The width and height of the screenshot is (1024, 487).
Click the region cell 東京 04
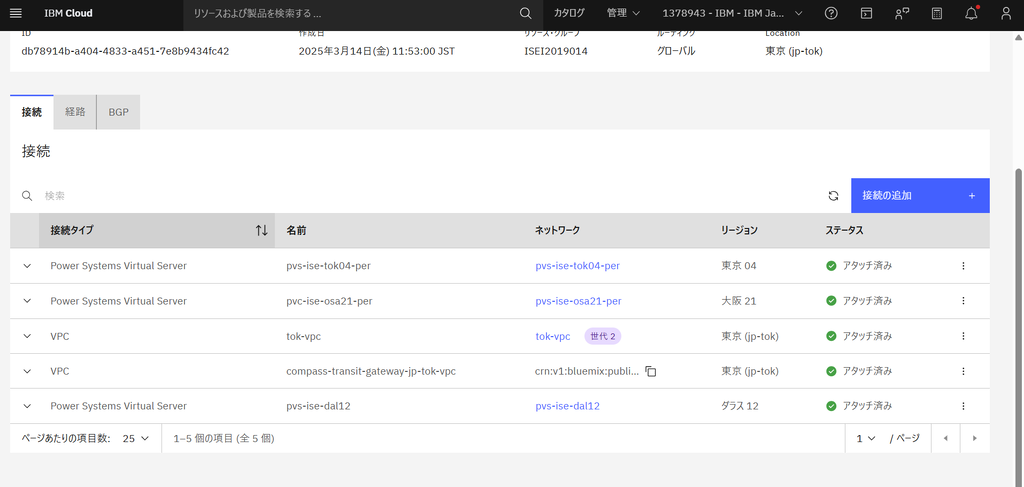[739, 266]
